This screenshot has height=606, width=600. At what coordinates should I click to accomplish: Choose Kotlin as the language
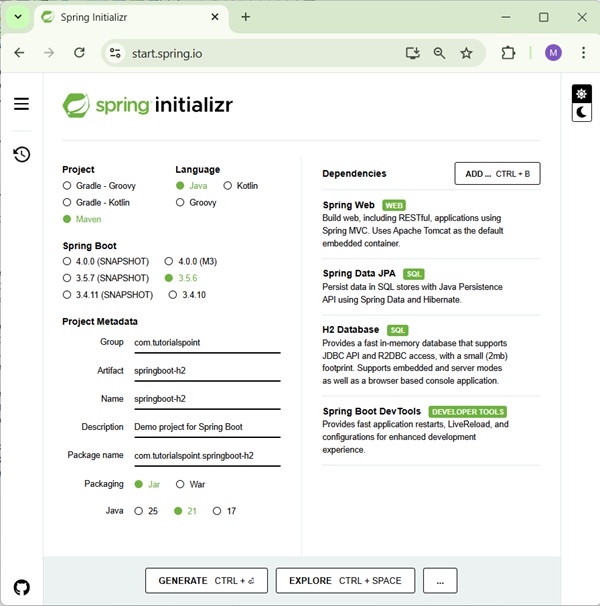228,186
